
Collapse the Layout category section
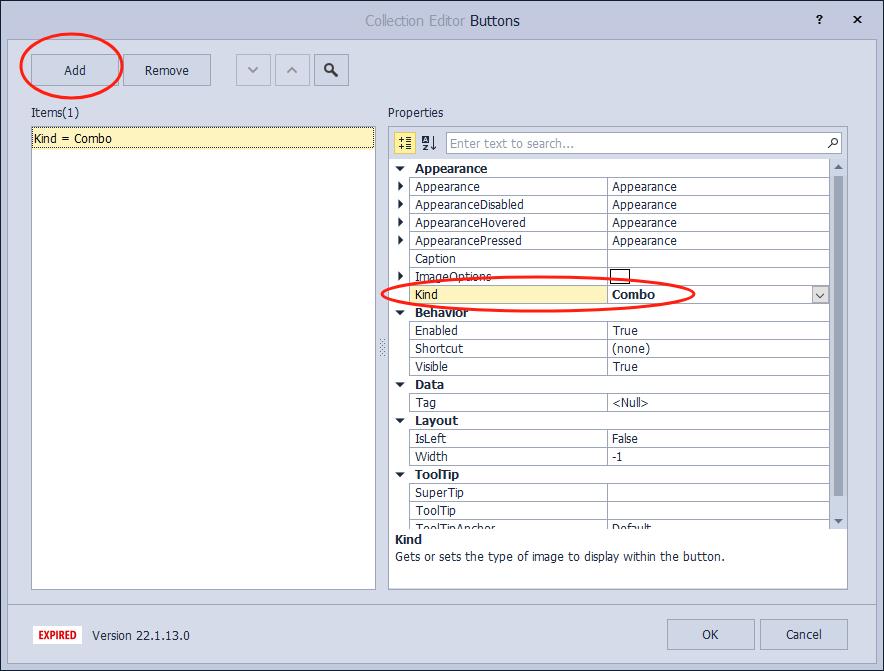click(x=401, y=421)
